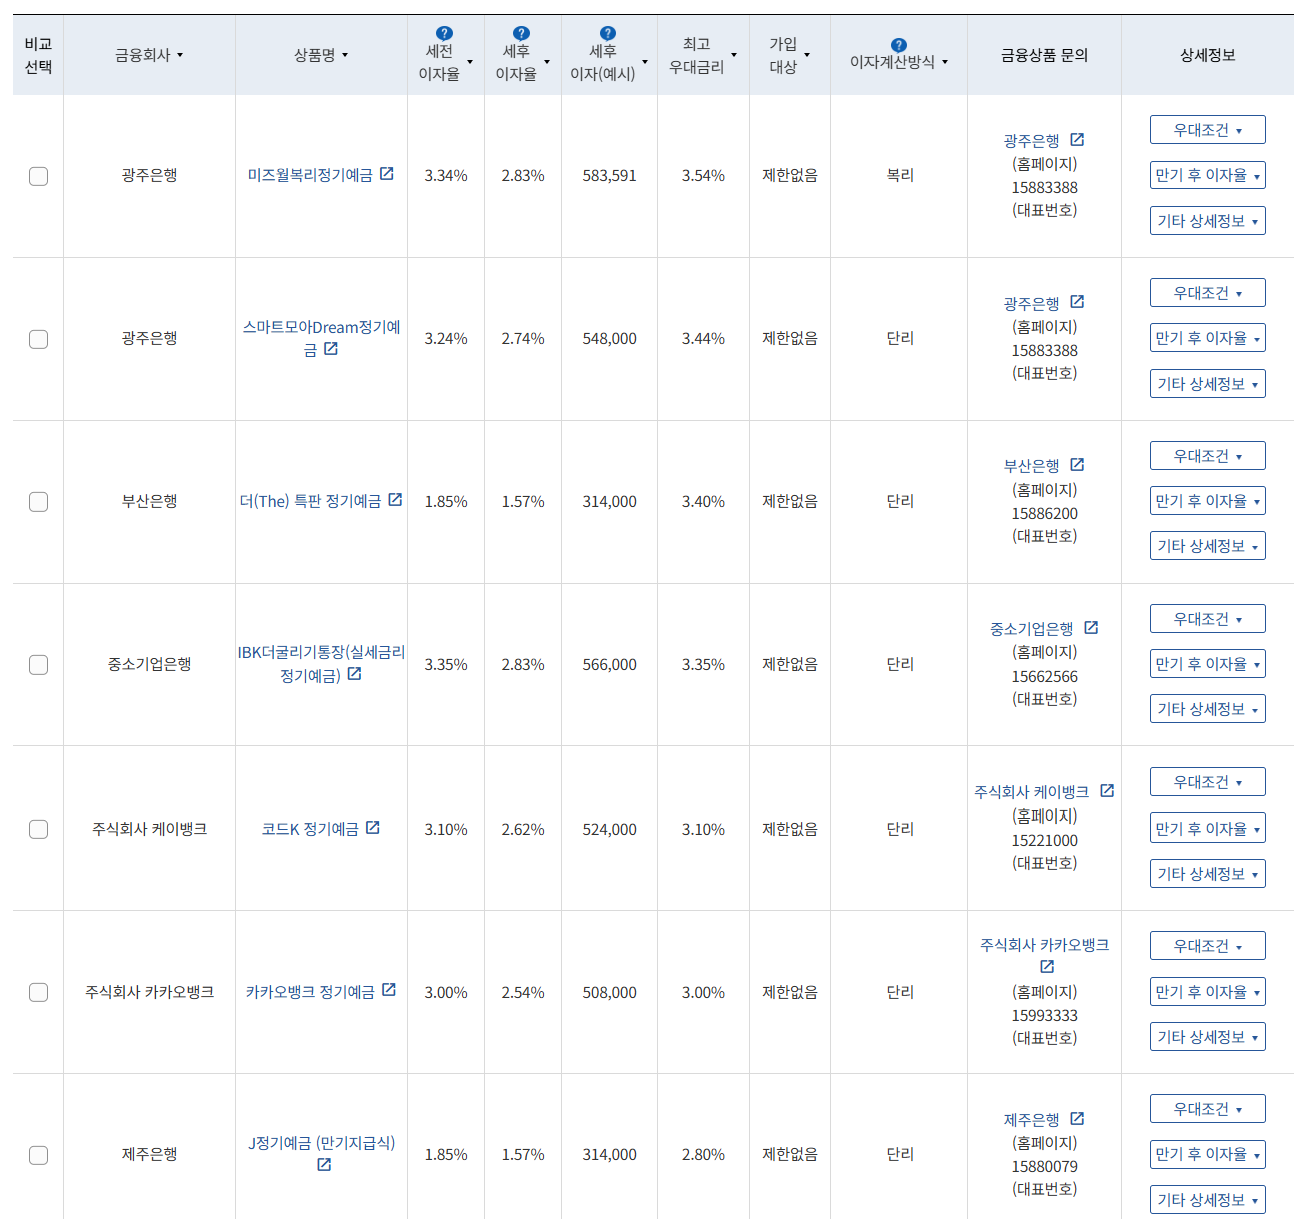
Task: Expand 만기 후 이자율 for 미즈월복리정기예금
Action: pyautogui.click(x=1207, y=175)
